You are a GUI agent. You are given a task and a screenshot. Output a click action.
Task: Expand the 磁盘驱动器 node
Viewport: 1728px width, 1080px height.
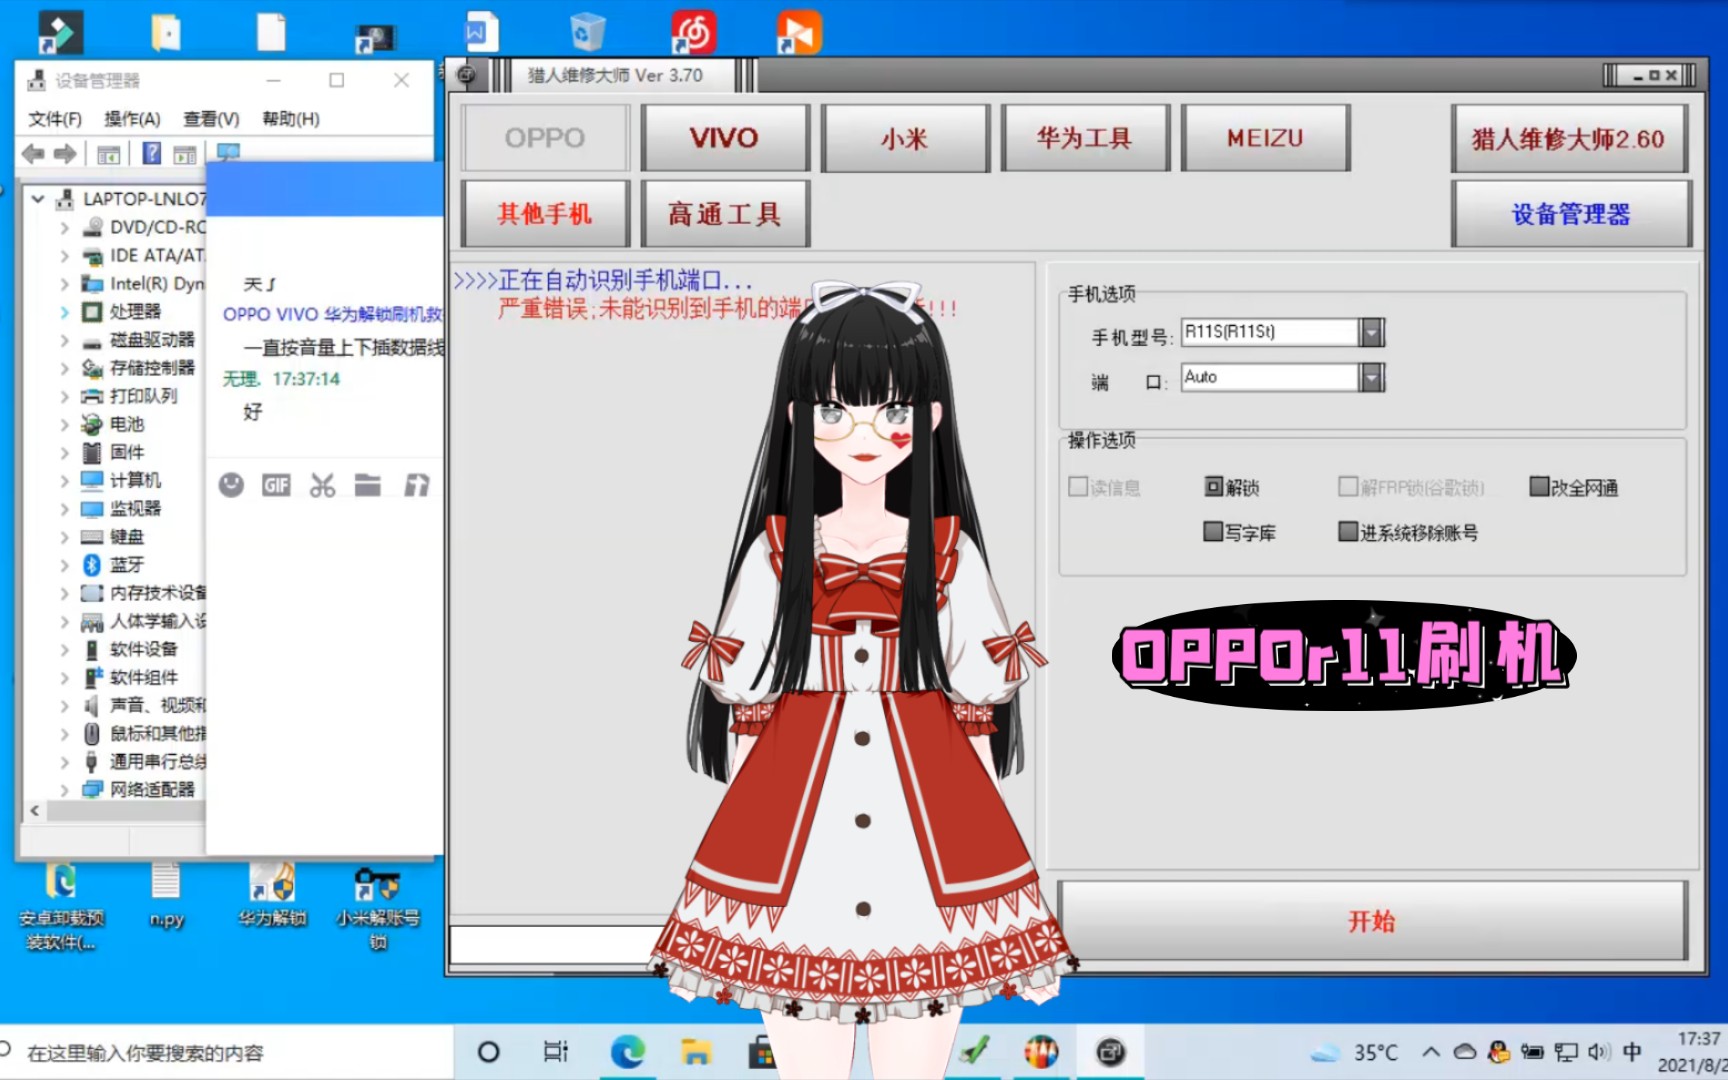[x=64, y=340]
